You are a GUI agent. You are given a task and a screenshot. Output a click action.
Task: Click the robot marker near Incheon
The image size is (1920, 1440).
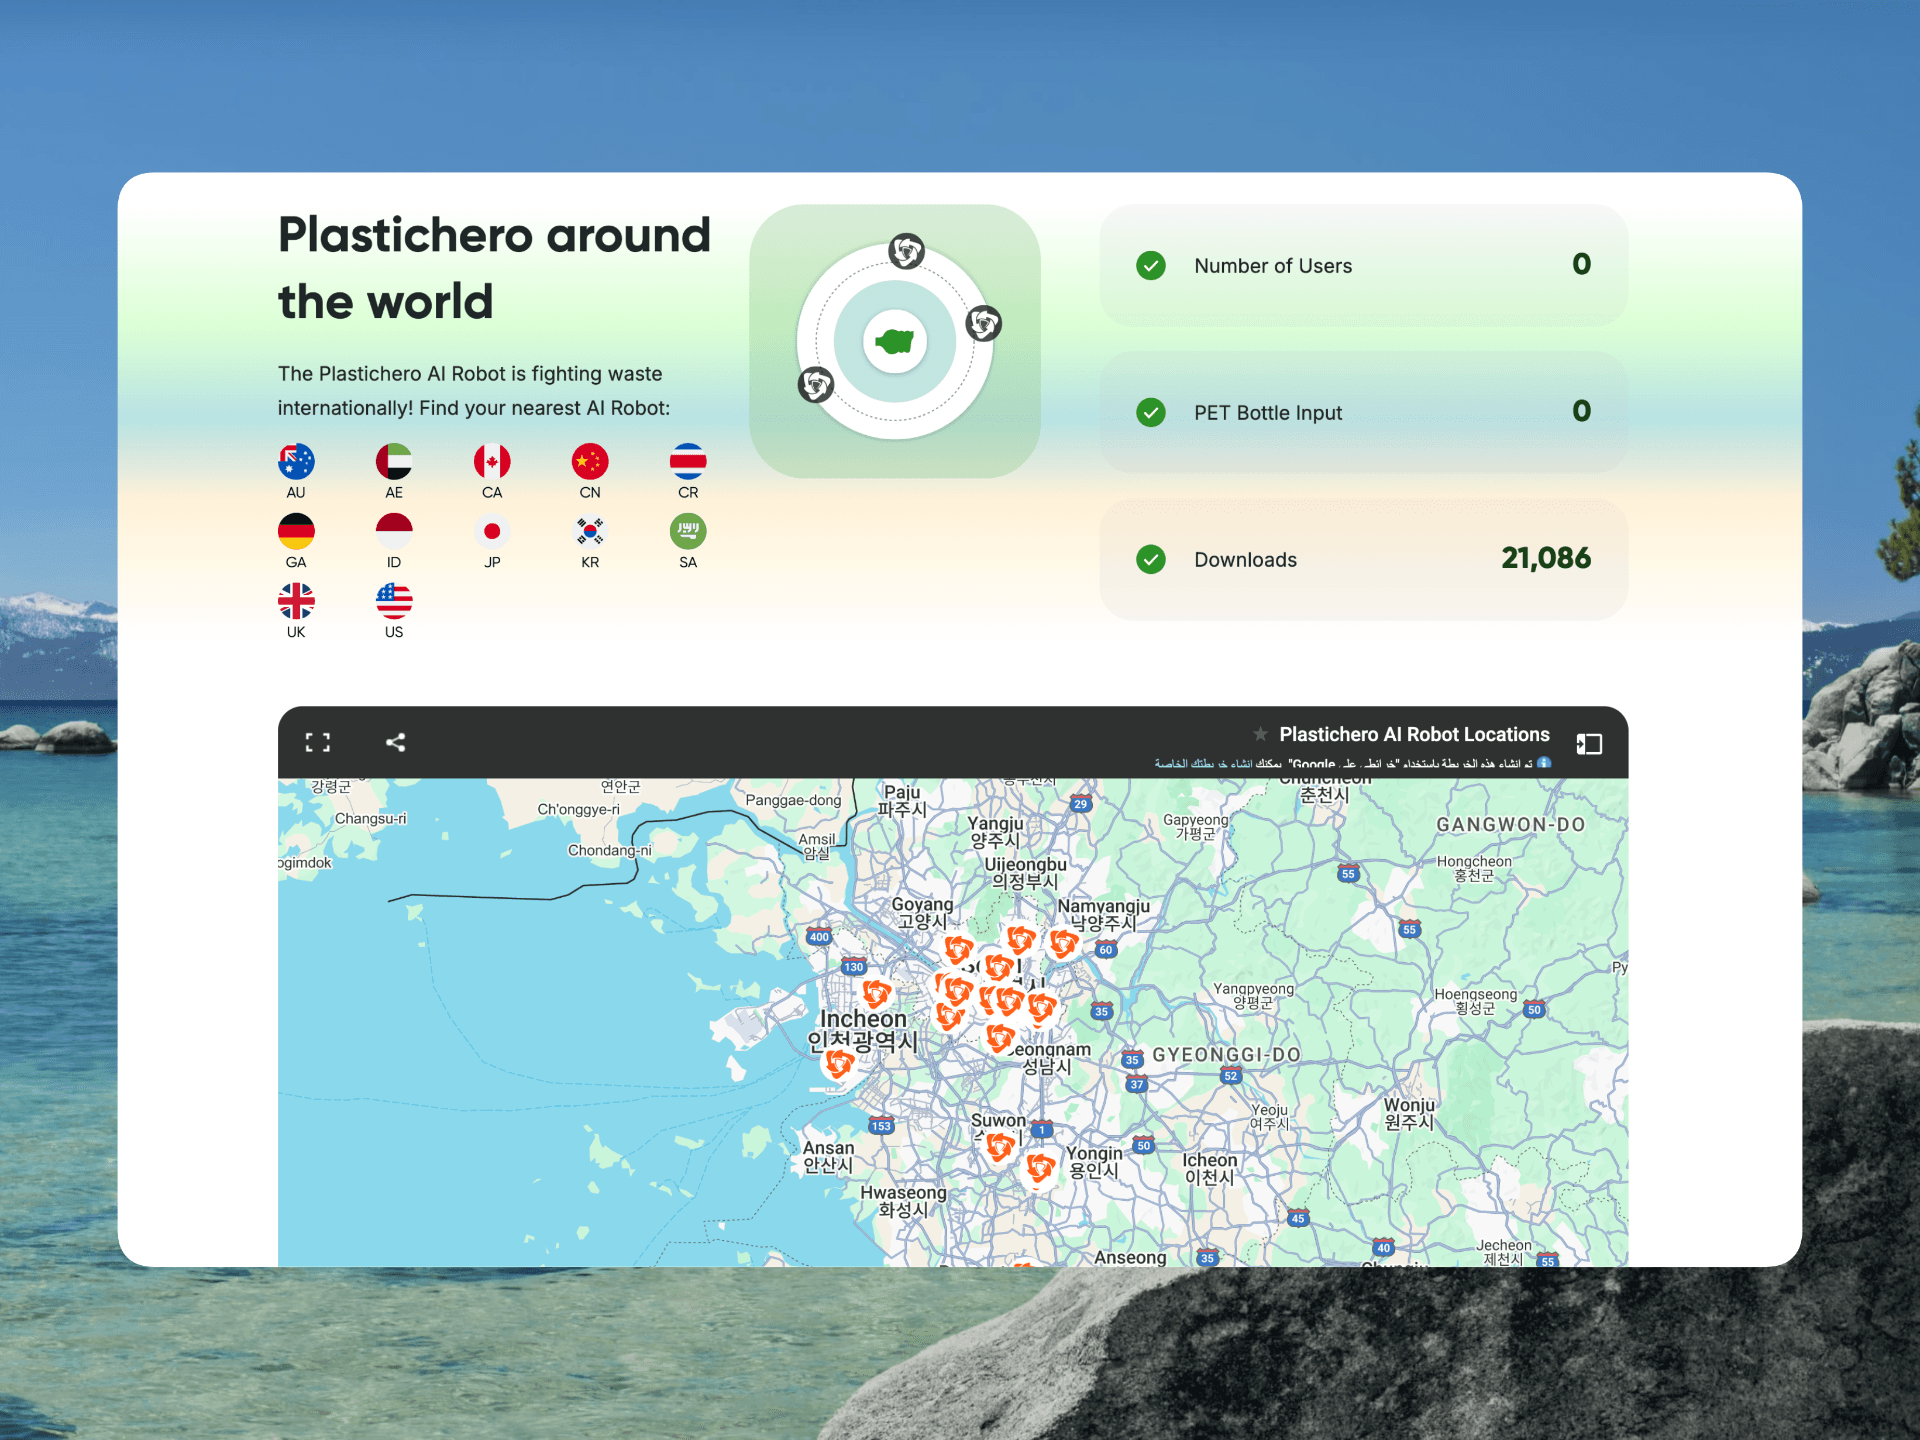tap(877, 992)
